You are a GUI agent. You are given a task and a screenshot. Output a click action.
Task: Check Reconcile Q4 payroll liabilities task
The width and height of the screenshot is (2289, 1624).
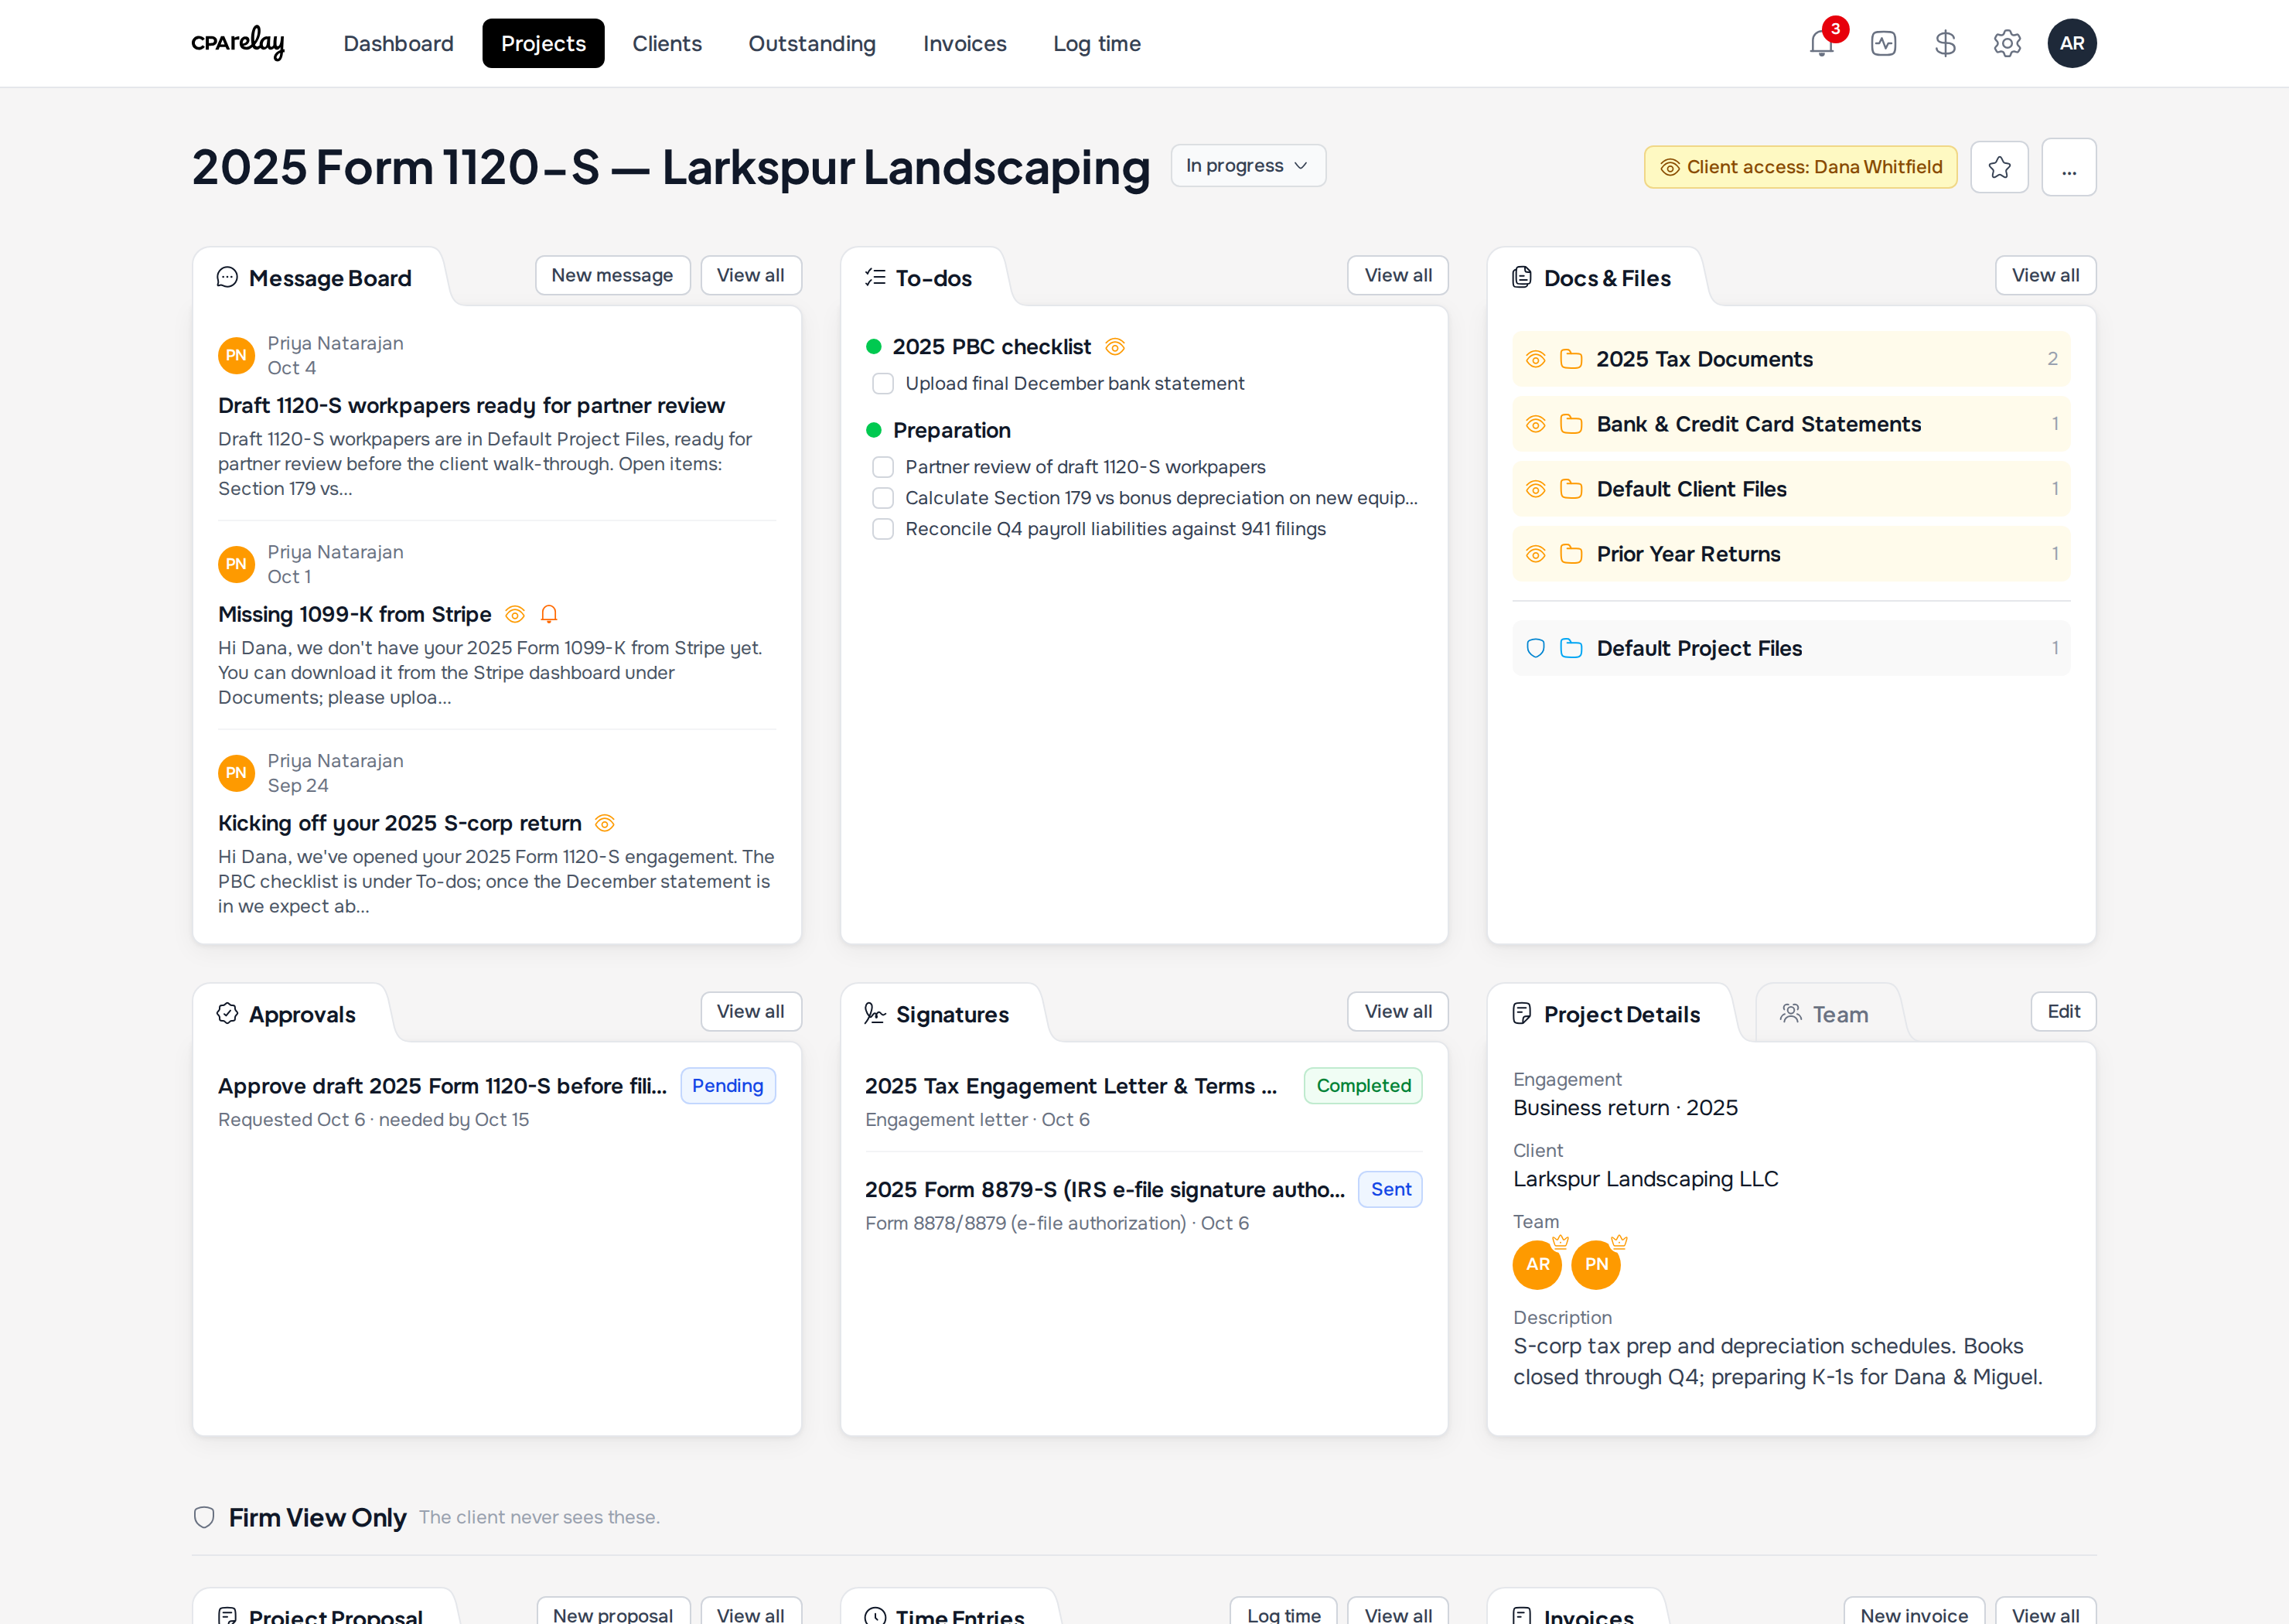pos(883,529)
